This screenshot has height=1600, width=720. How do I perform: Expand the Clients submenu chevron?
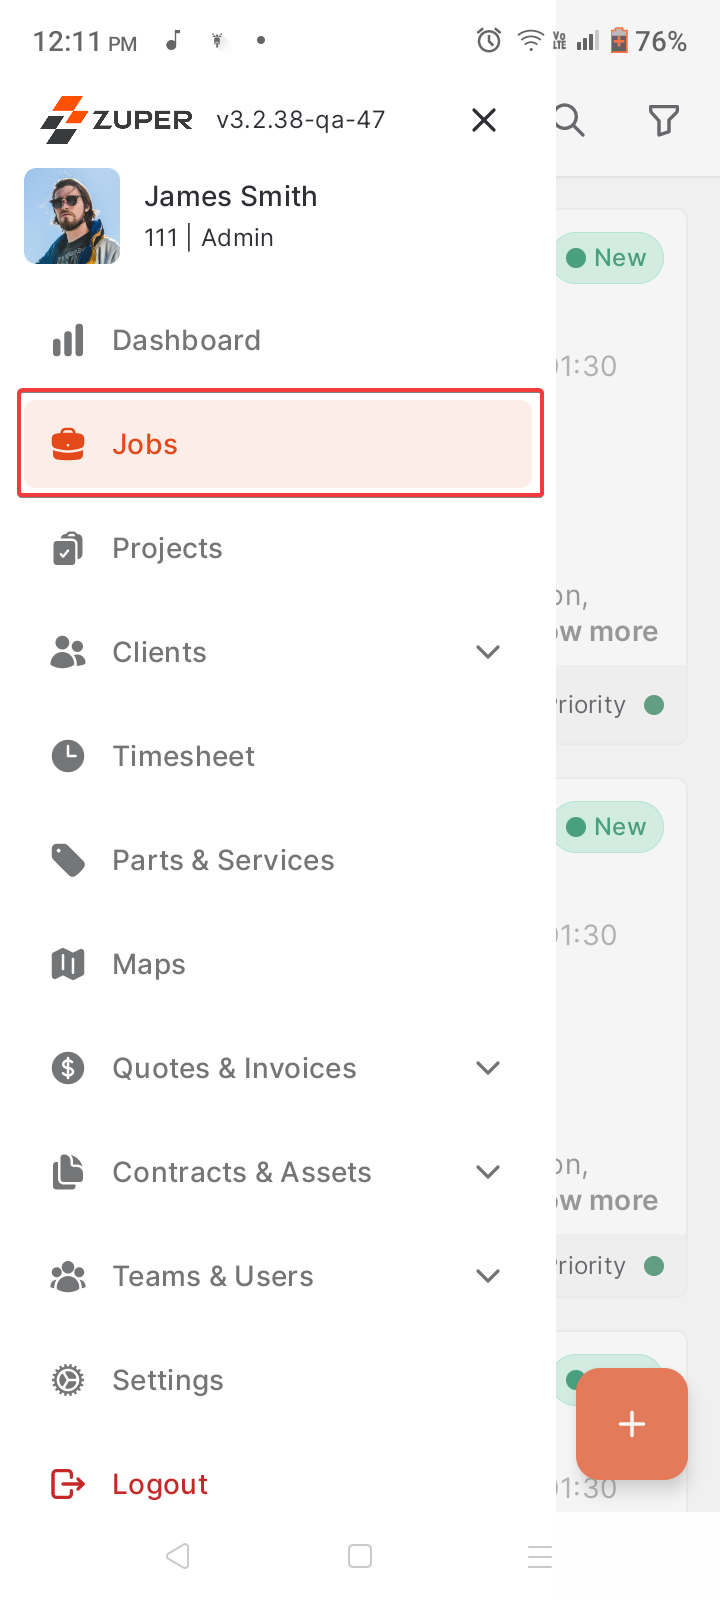[488, 652]
